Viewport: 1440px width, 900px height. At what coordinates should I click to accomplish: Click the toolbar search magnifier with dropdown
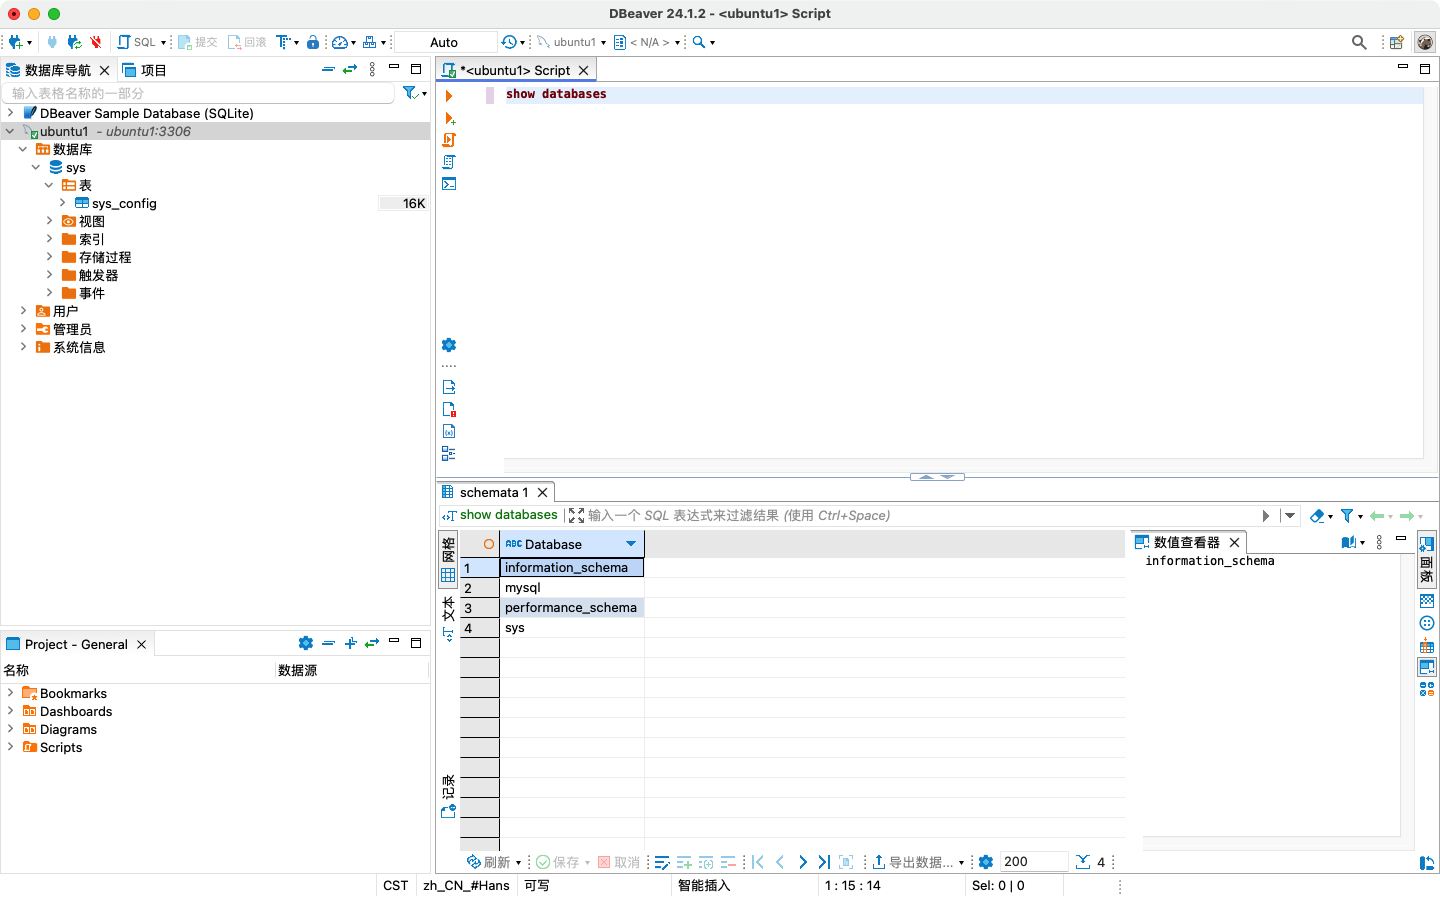[703, 42]
